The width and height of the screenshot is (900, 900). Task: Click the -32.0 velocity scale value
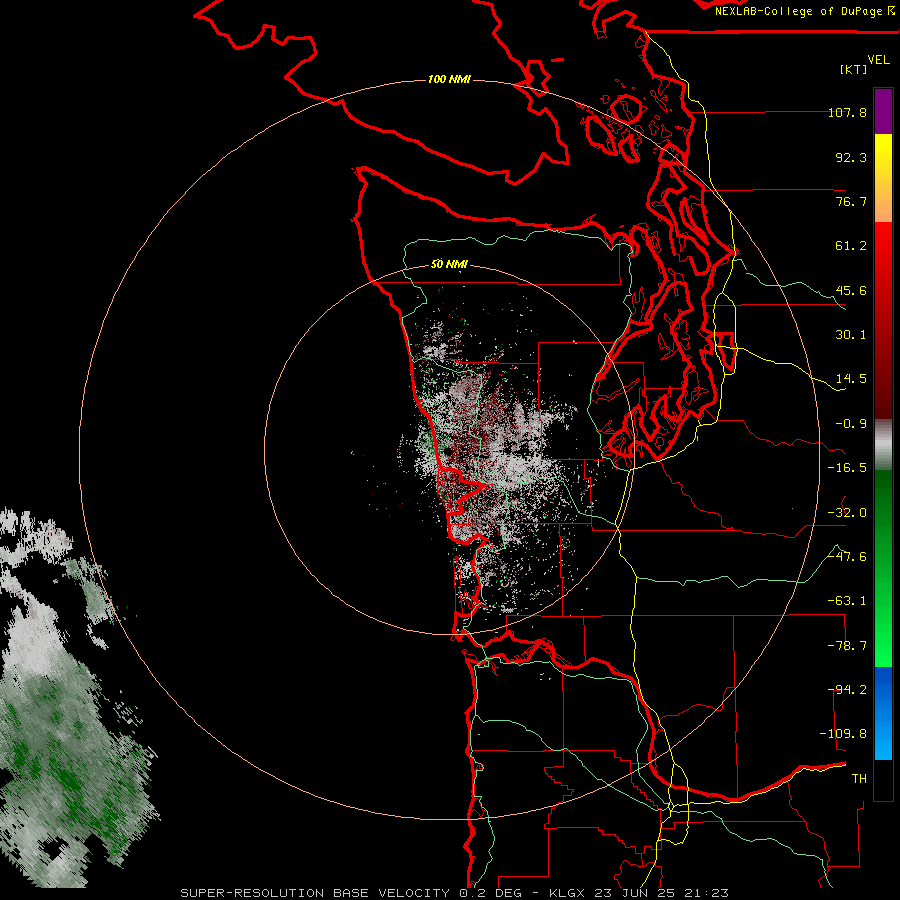847,513
